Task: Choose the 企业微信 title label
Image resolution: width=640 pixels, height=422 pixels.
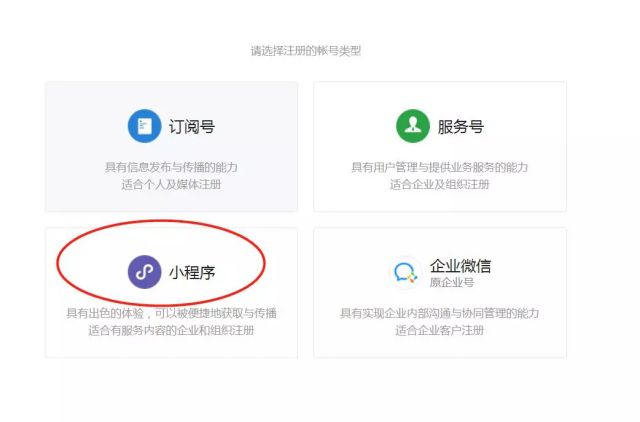Action: [460, 266]
